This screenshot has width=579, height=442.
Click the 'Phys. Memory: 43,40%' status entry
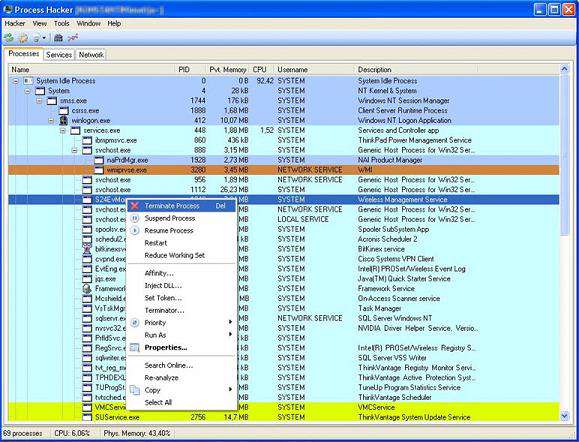pos(137,433)
